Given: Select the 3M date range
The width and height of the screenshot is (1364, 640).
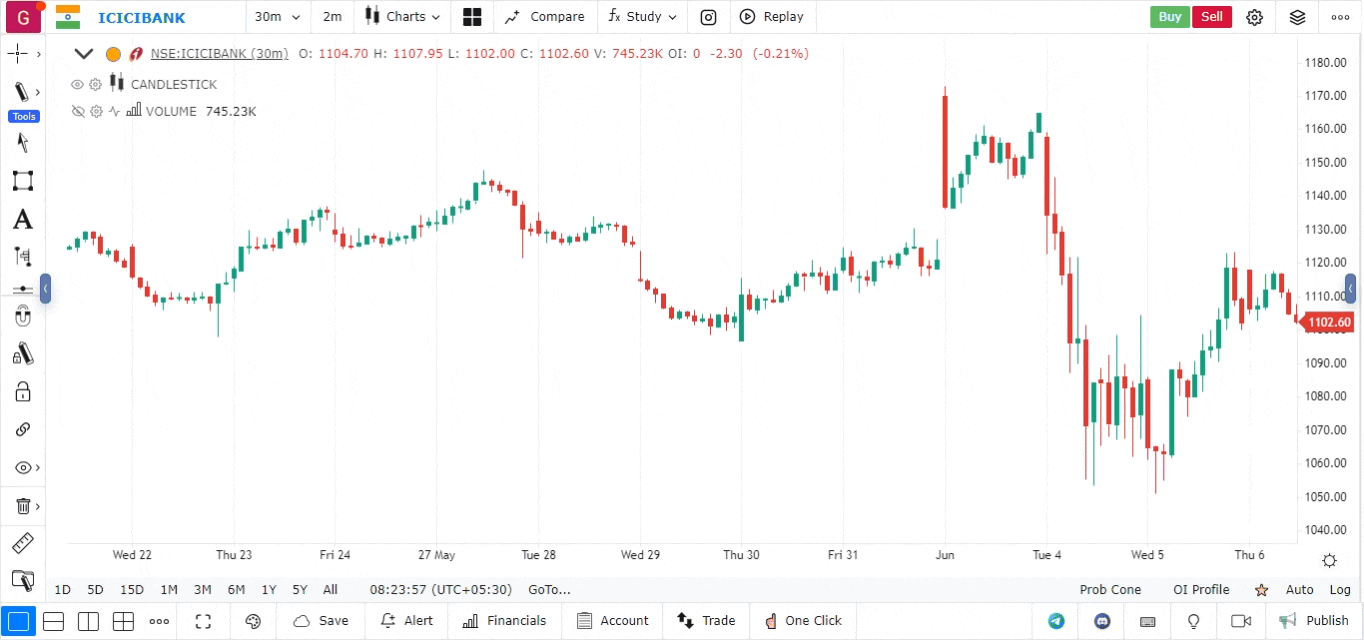Looking at the screenshot, I should click(202, 590).
